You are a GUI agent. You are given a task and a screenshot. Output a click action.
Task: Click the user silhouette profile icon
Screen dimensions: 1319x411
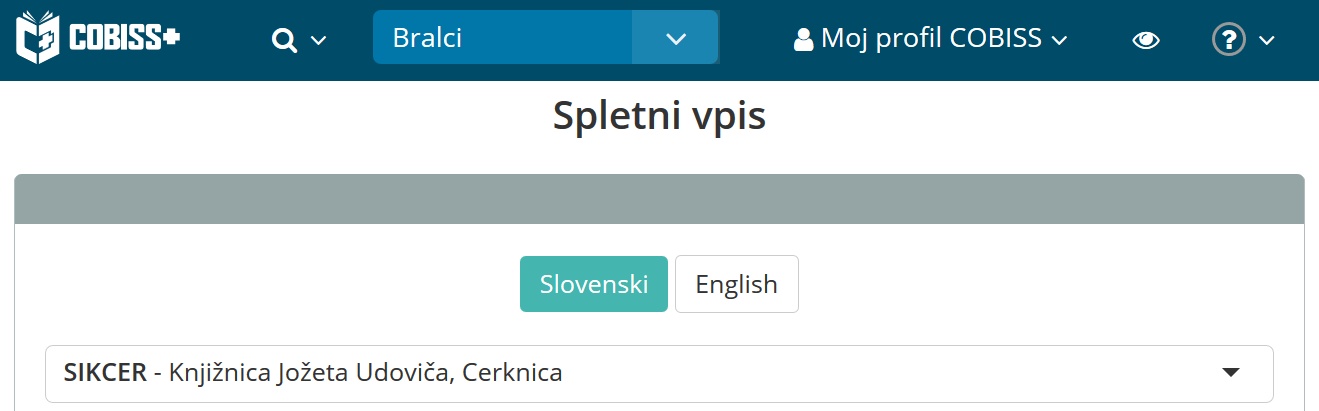[803, 39]
